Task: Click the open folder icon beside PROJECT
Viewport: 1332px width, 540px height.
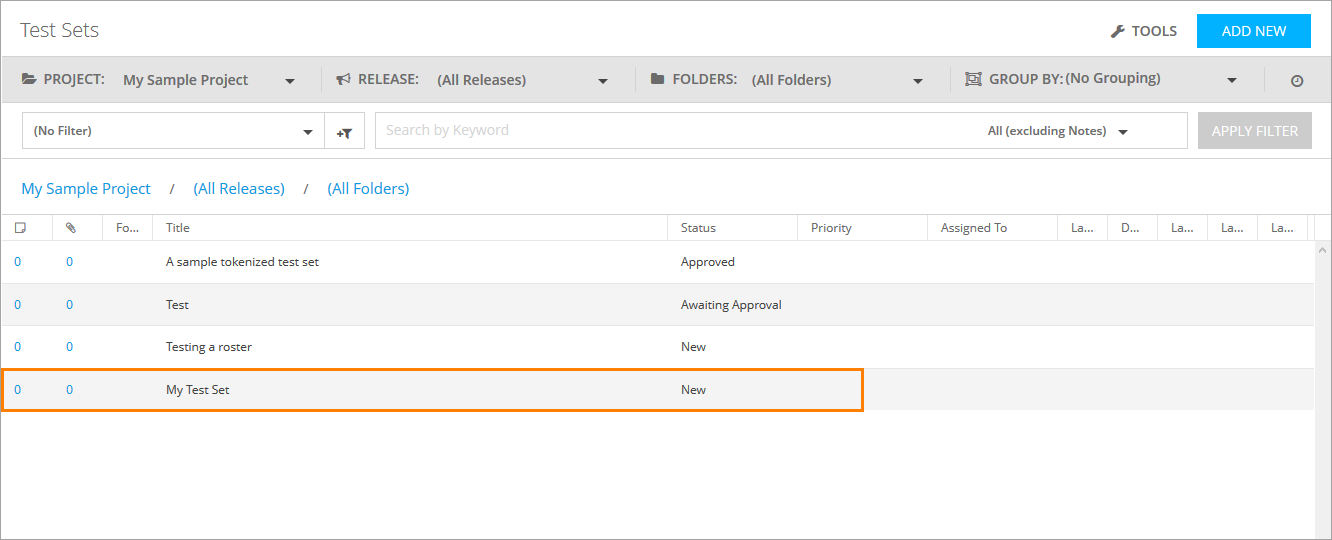Action: click(x=29, y=79)
